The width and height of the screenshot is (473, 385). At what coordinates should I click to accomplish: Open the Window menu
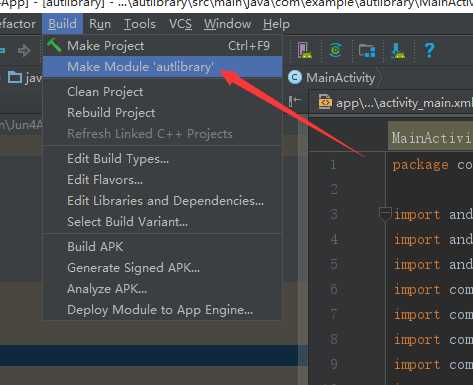tap(228, 24)
